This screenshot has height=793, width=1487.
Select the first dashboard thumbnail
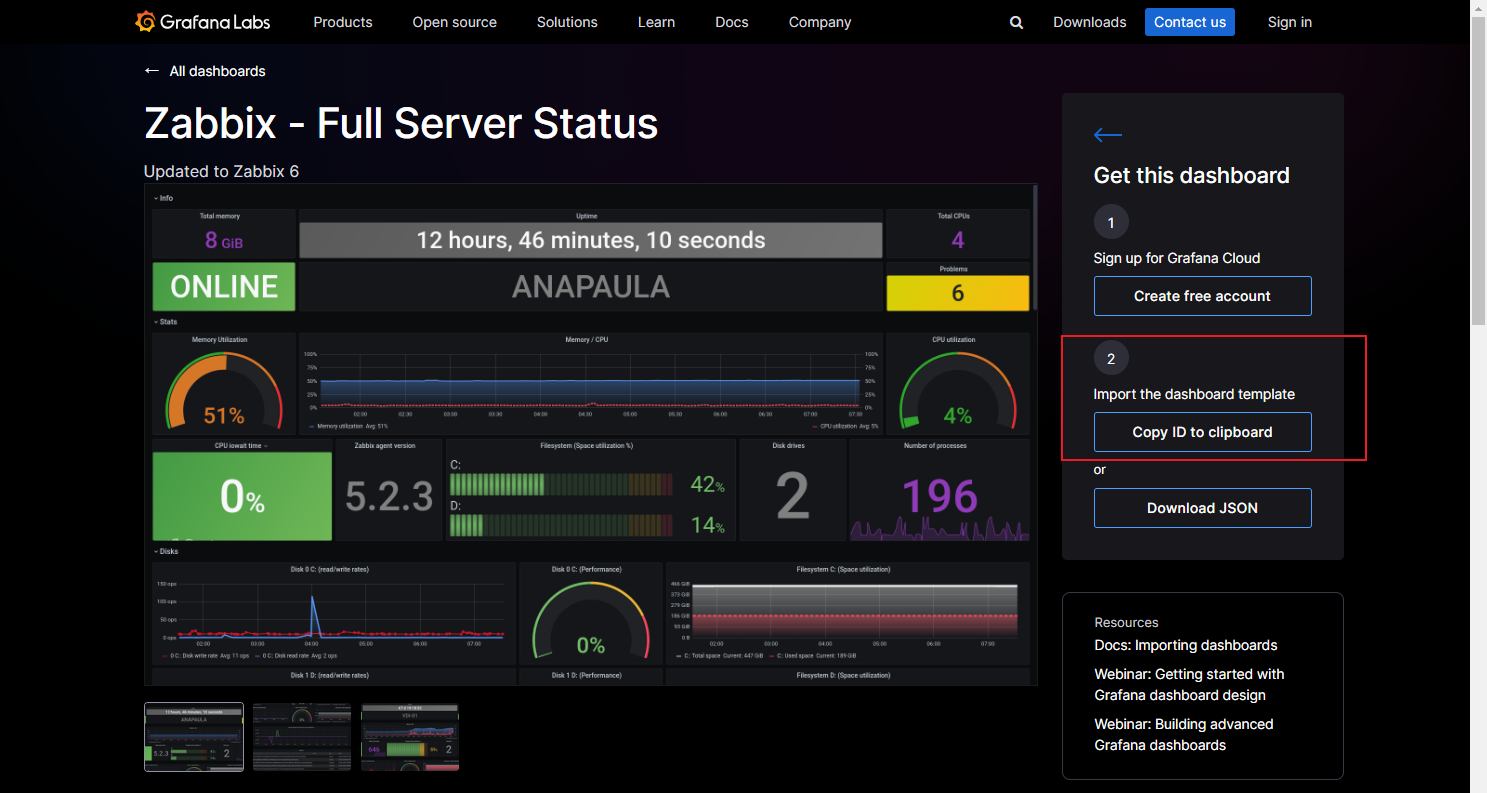194,737
